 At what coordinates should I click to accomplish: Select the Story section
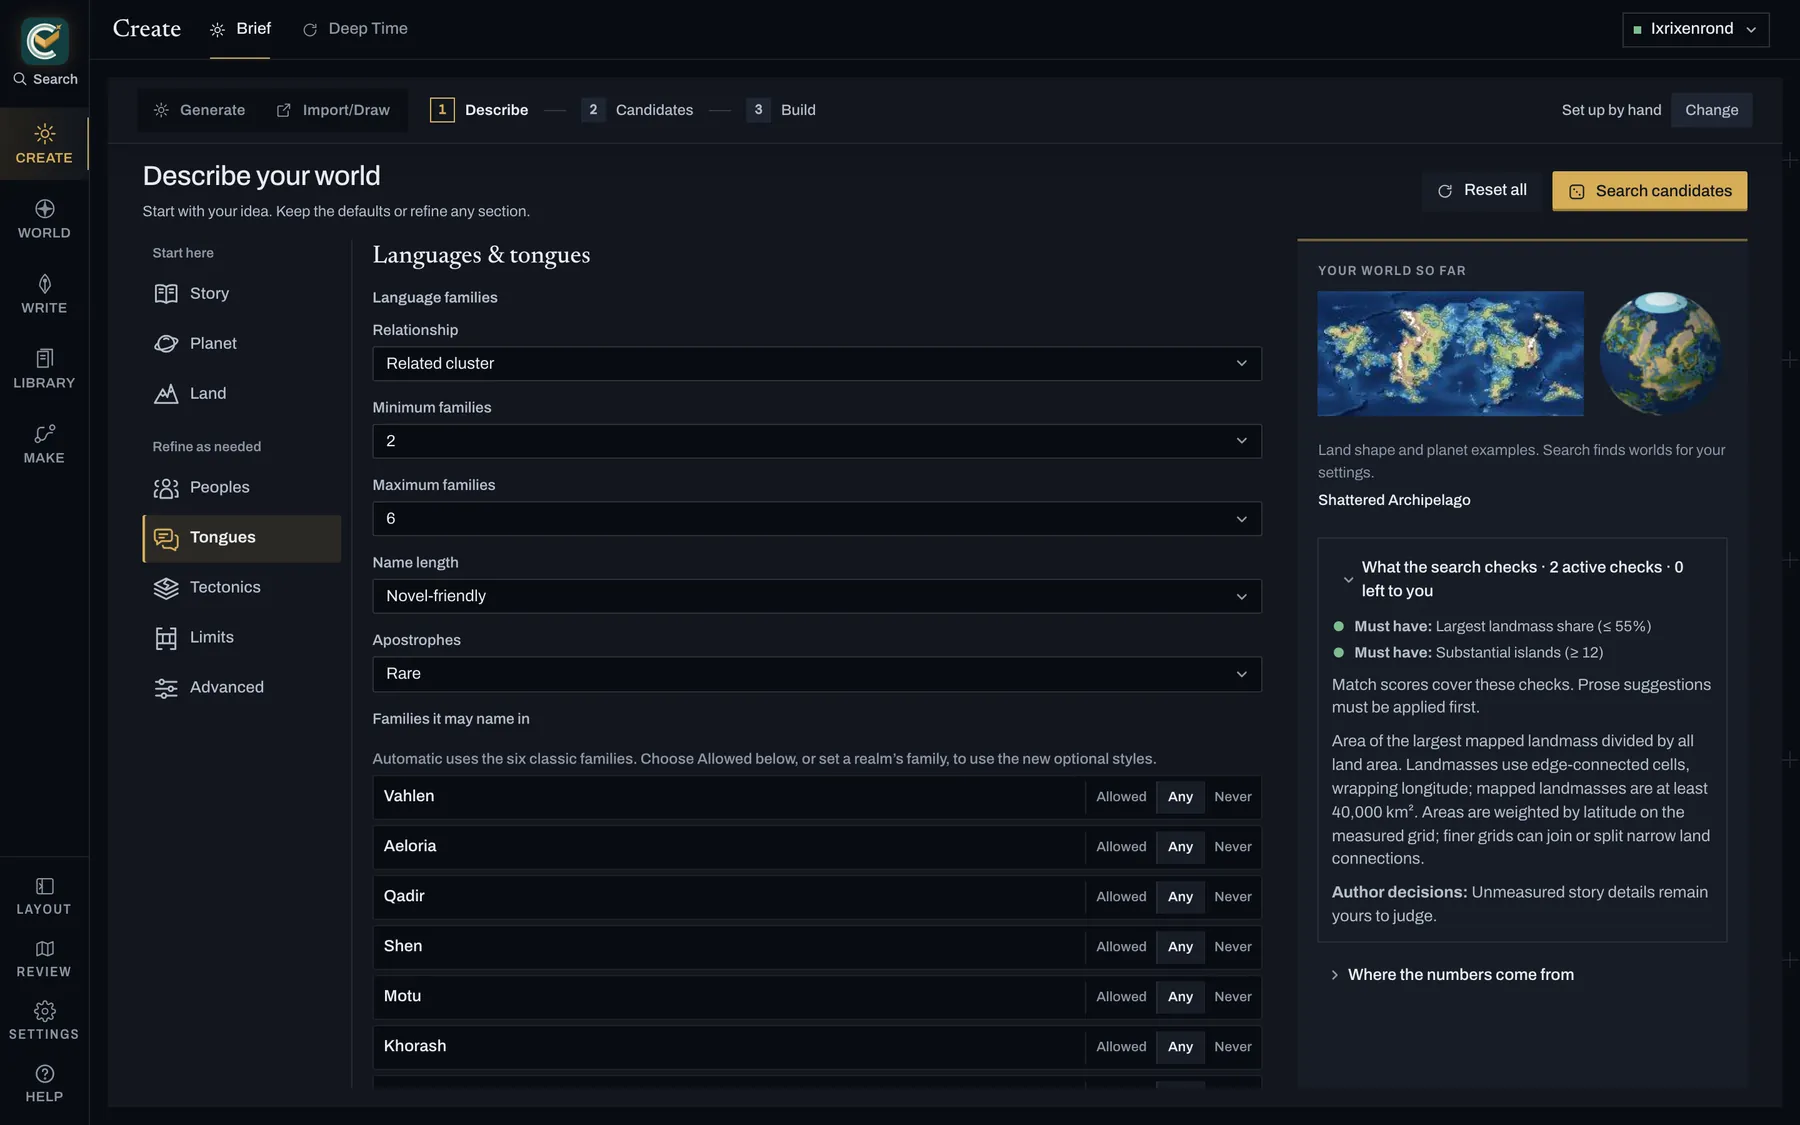tap(242, 293)
